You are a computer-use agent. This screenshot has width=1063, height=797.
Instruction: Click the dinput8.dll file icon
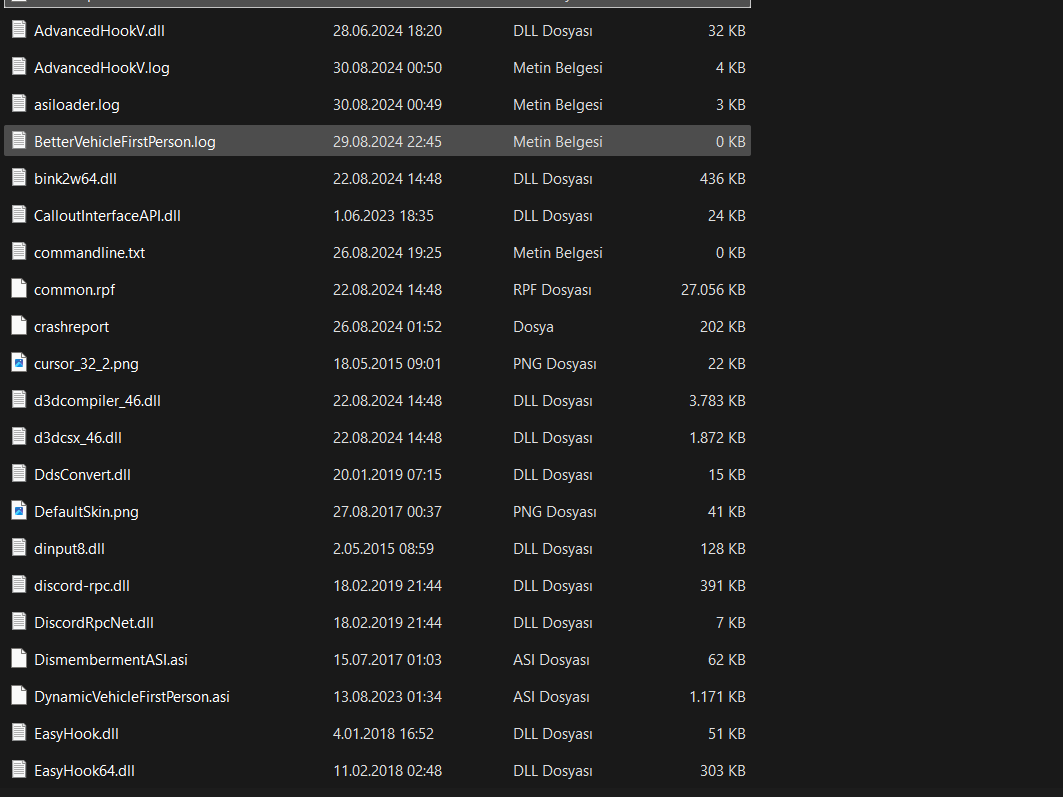(18, 548)
